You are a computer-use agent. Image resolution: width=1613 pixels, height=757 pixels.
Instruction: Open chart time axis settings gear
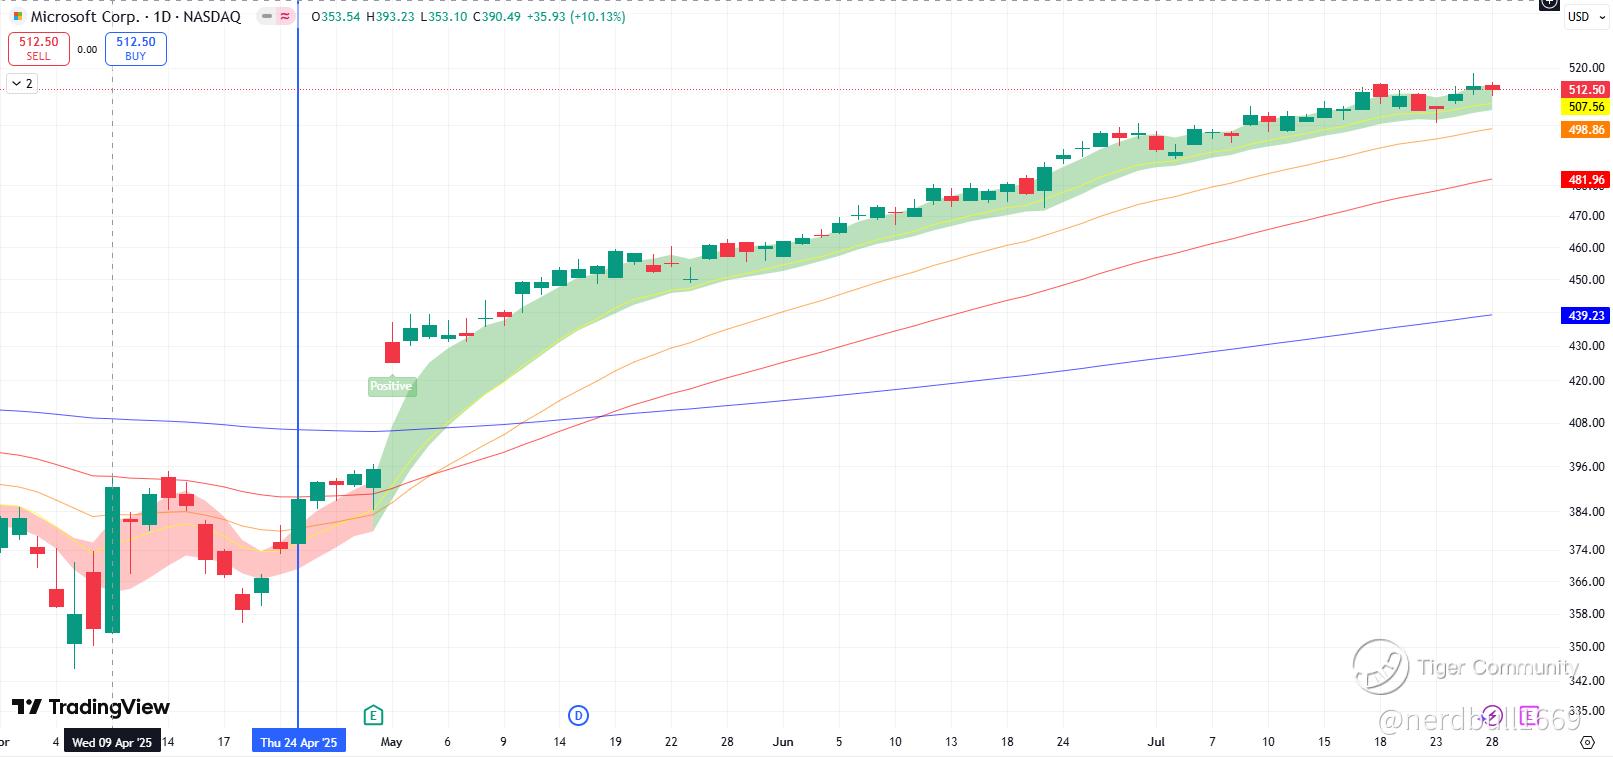[x=1587, y=742]
